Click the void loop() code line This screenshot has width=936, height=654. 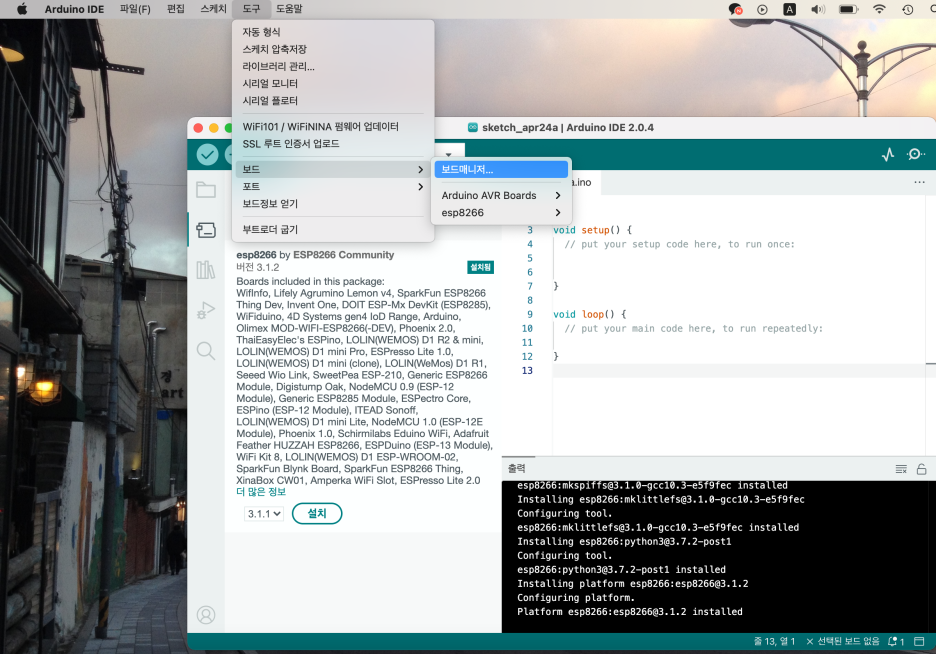point(589,314)
